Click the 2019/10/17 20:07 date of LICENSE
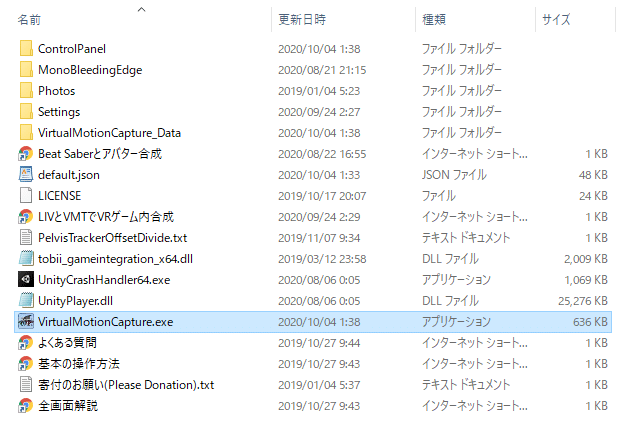The height and width of the screenshot is (440, 630). 322,196
